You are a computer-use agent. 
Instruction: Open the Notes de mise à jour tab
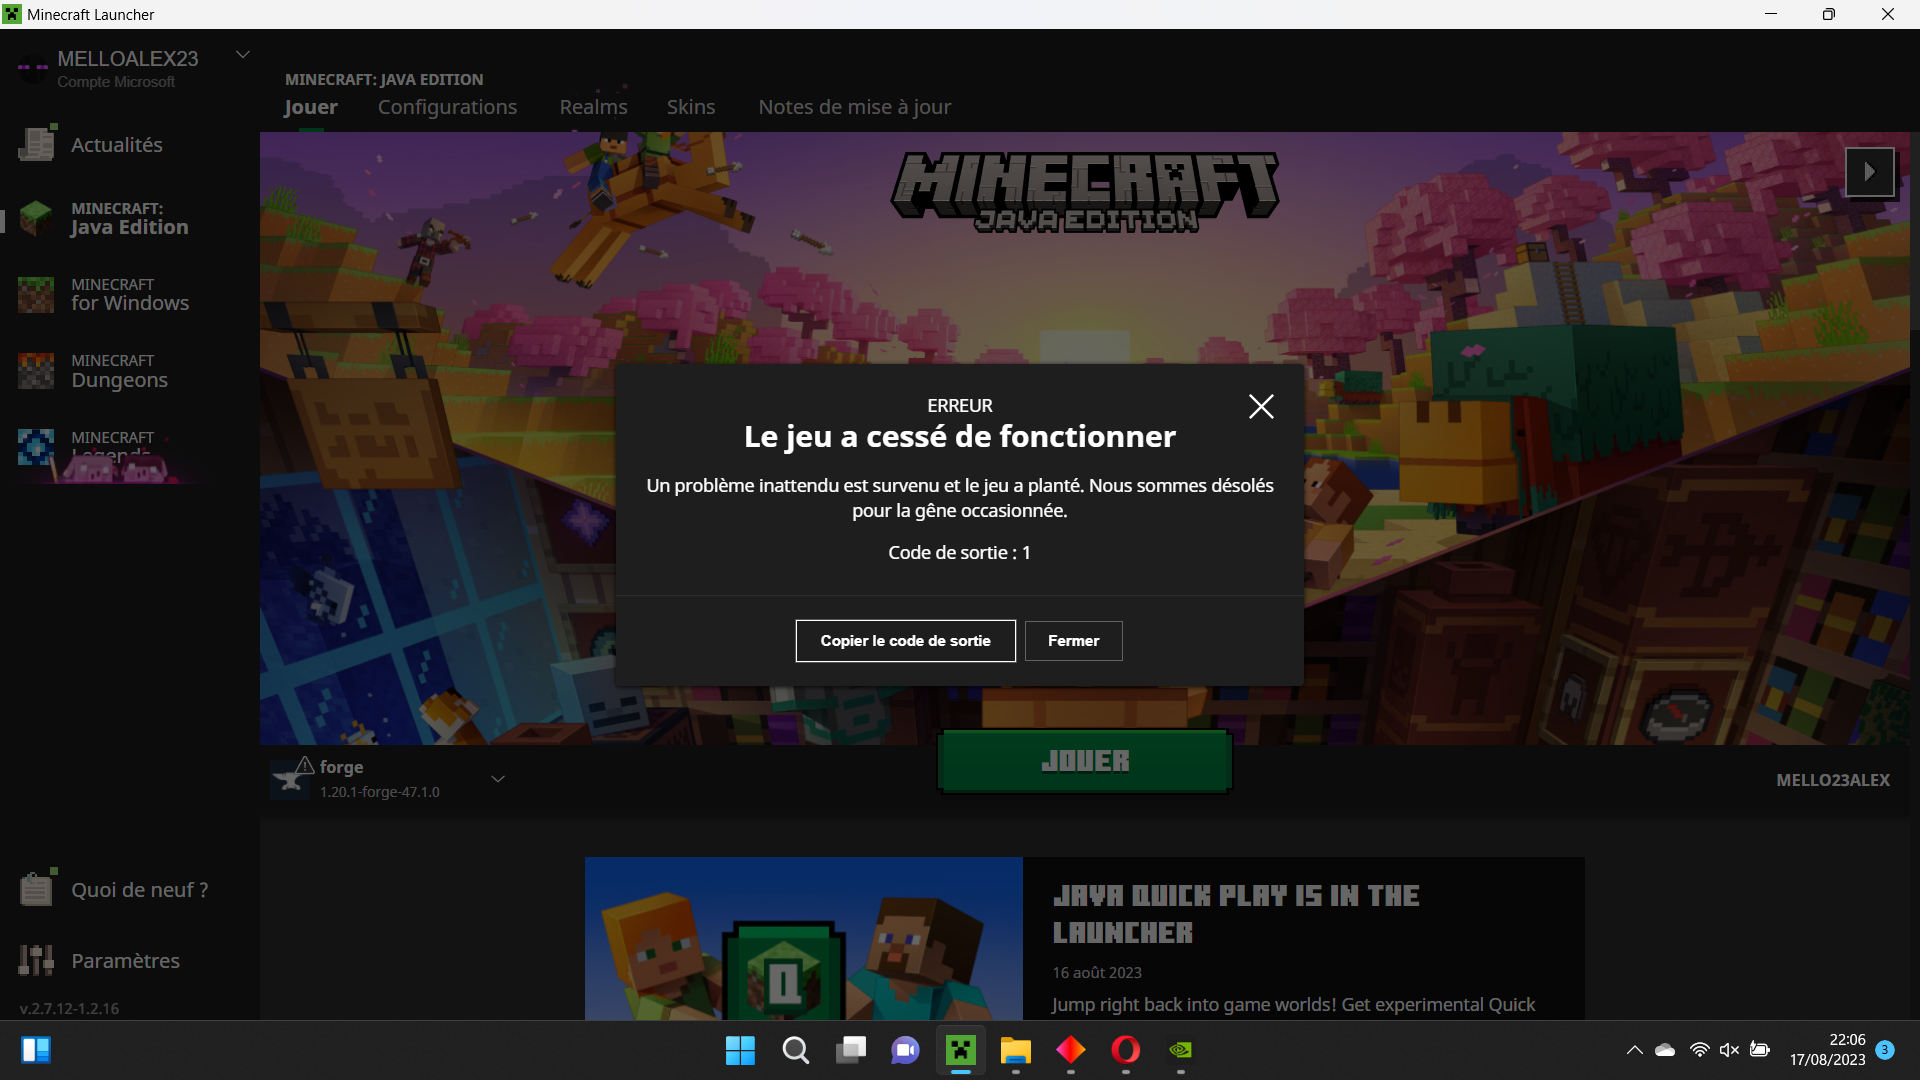coord(854,107)
